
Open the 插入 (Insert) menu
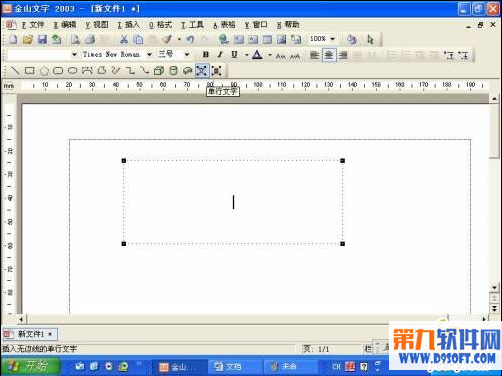pyautogui.click(x=128, y=25)
